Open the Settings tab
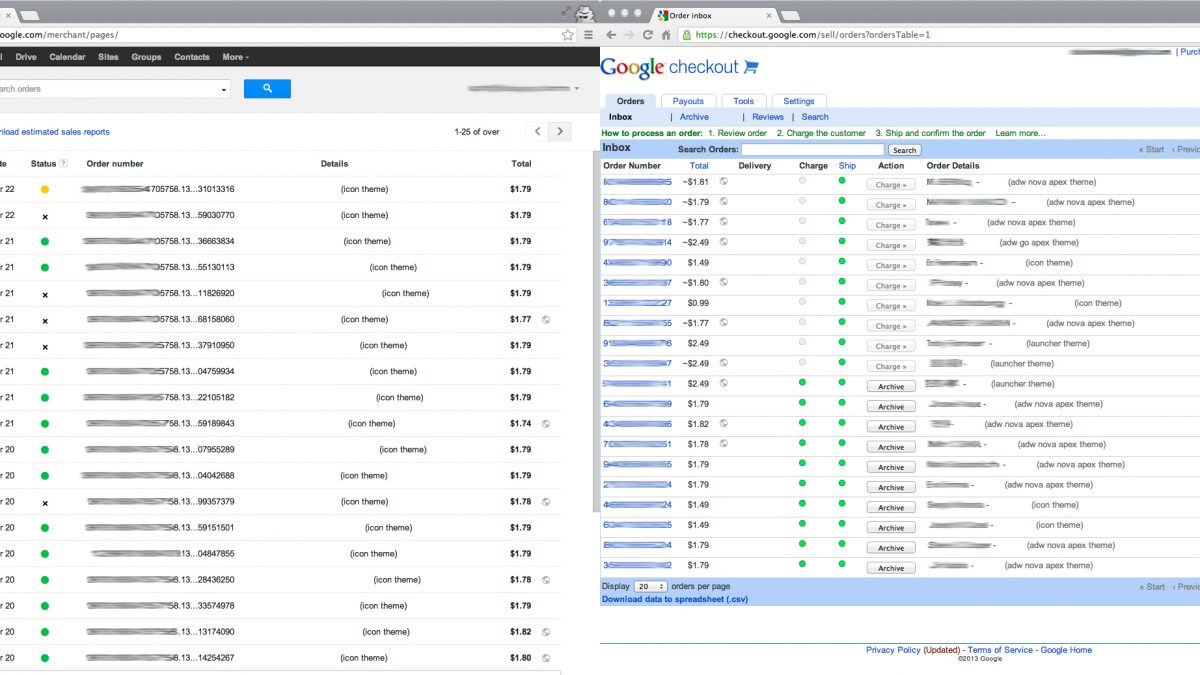Screen dimensions: 1200x675 coord(798,101)
